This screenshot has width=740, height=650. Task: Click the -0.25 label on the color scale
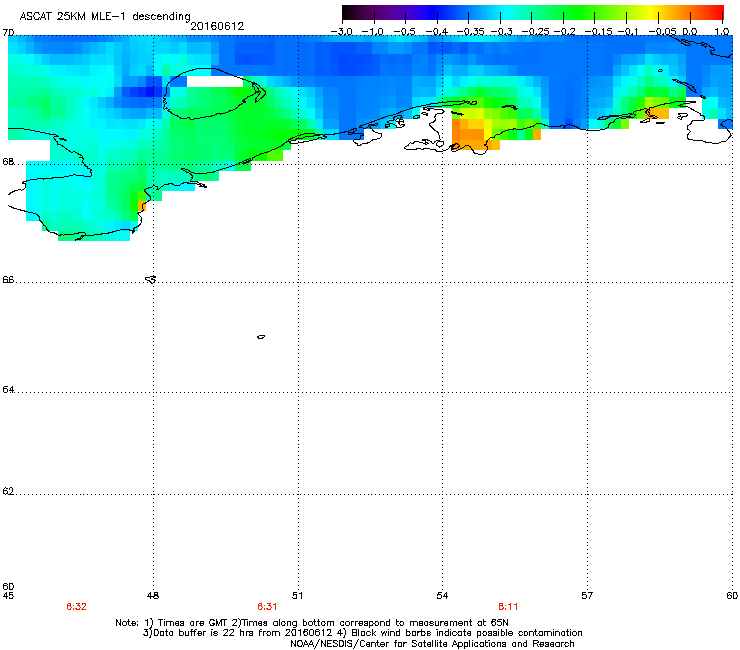[x=536, y=32]
